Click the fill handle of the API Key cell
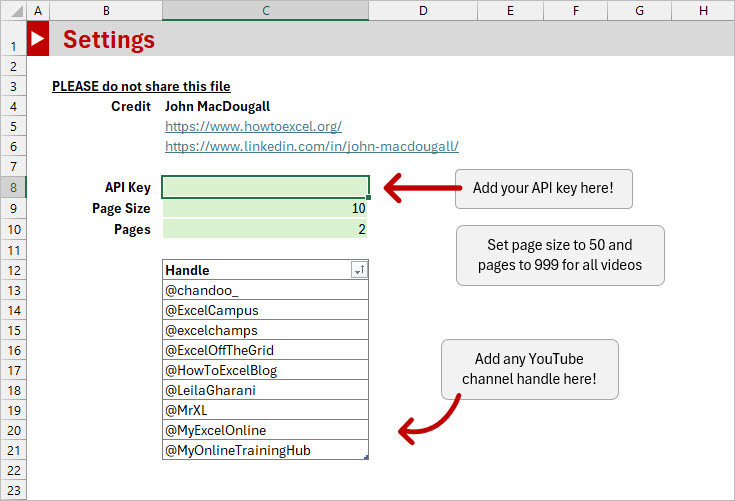735x501 pixels. (x=368, y=198)
